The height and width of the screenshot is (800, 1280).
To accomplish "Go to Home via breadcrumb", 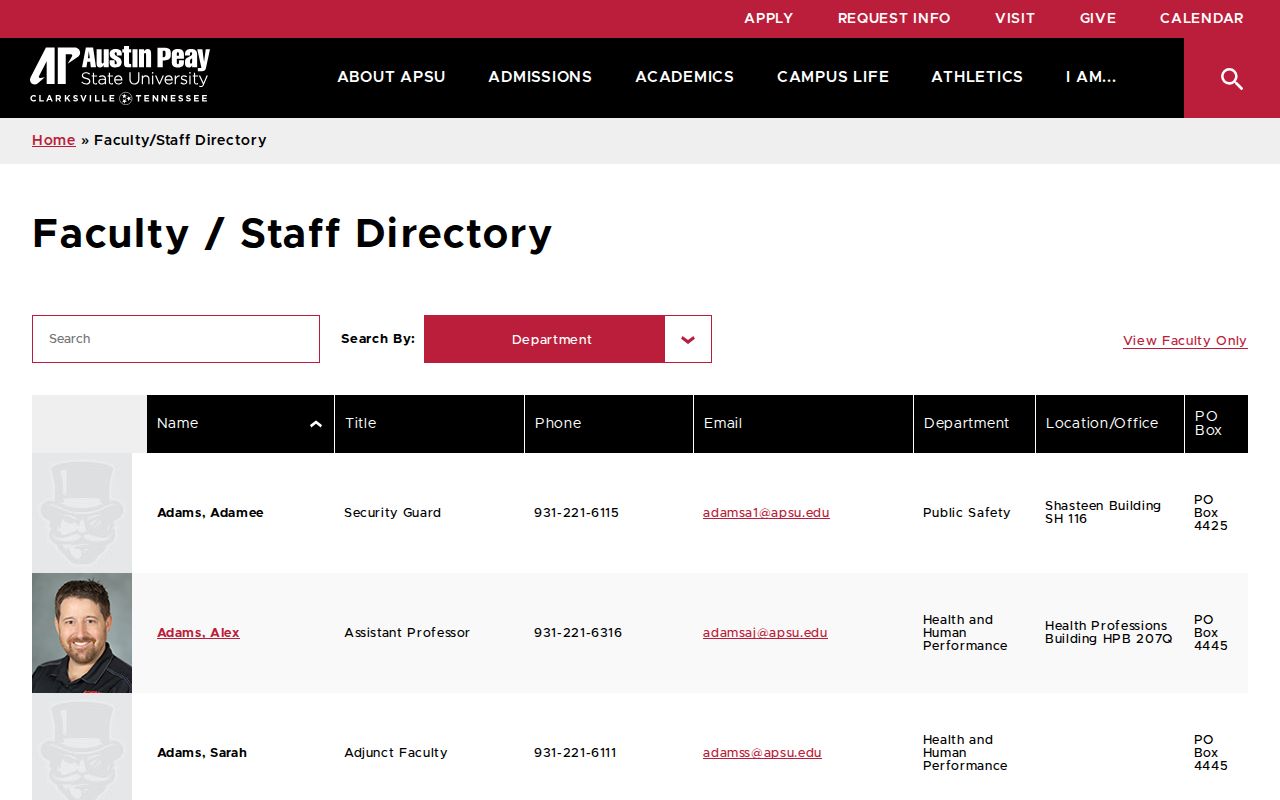I will tap(54, 140).
